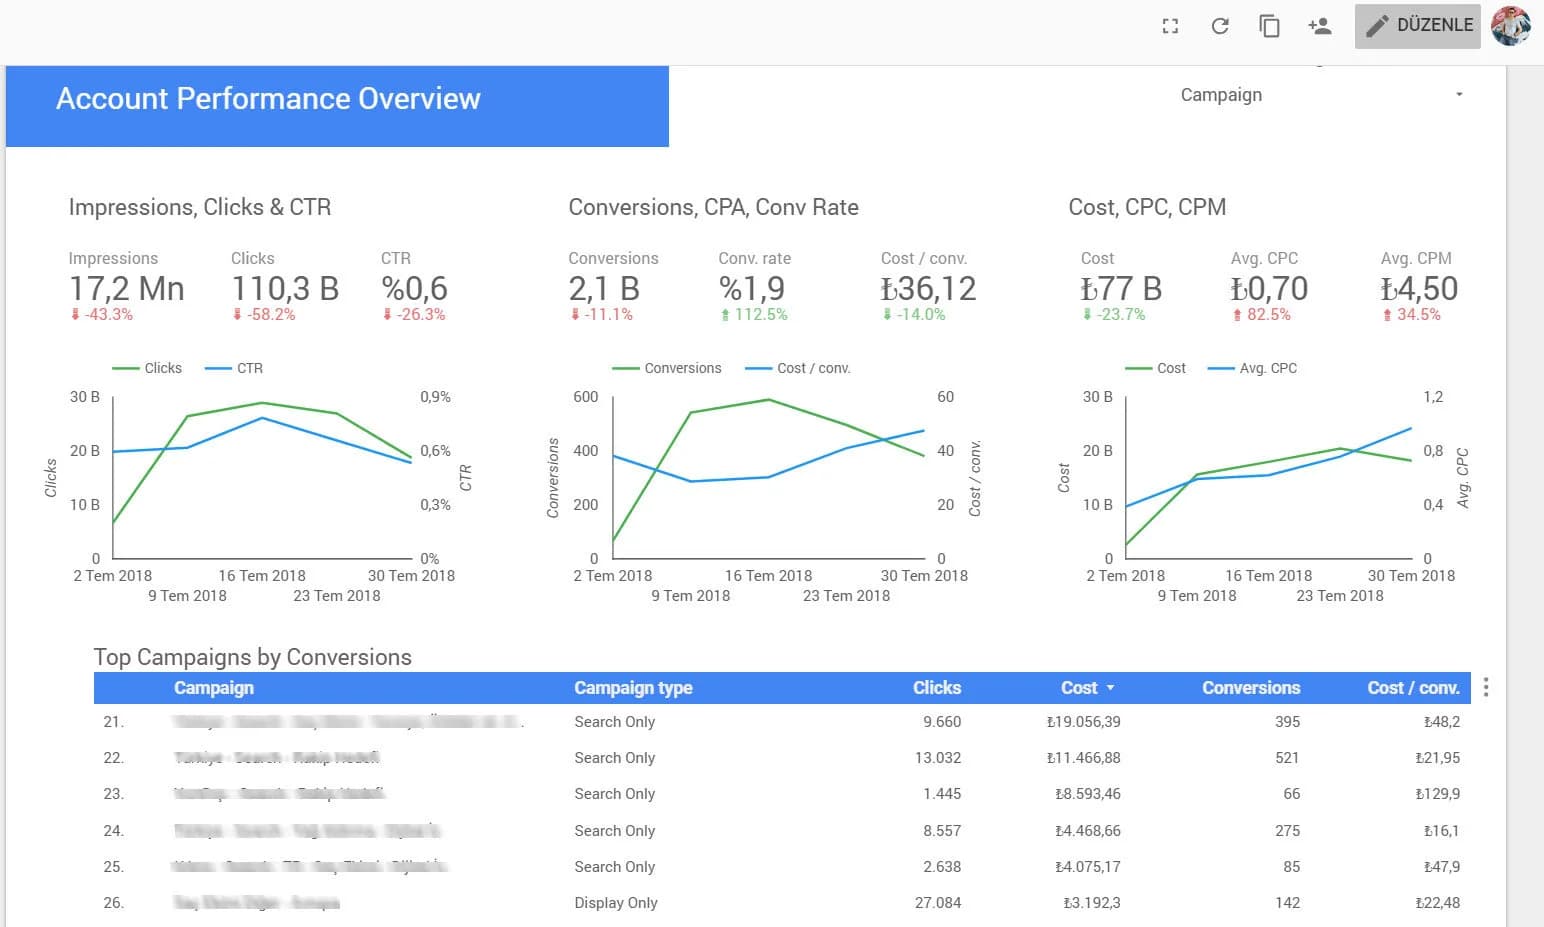Click clicks value 2.638 in row 25
The image size is (1544, 927).
point(942,867)
